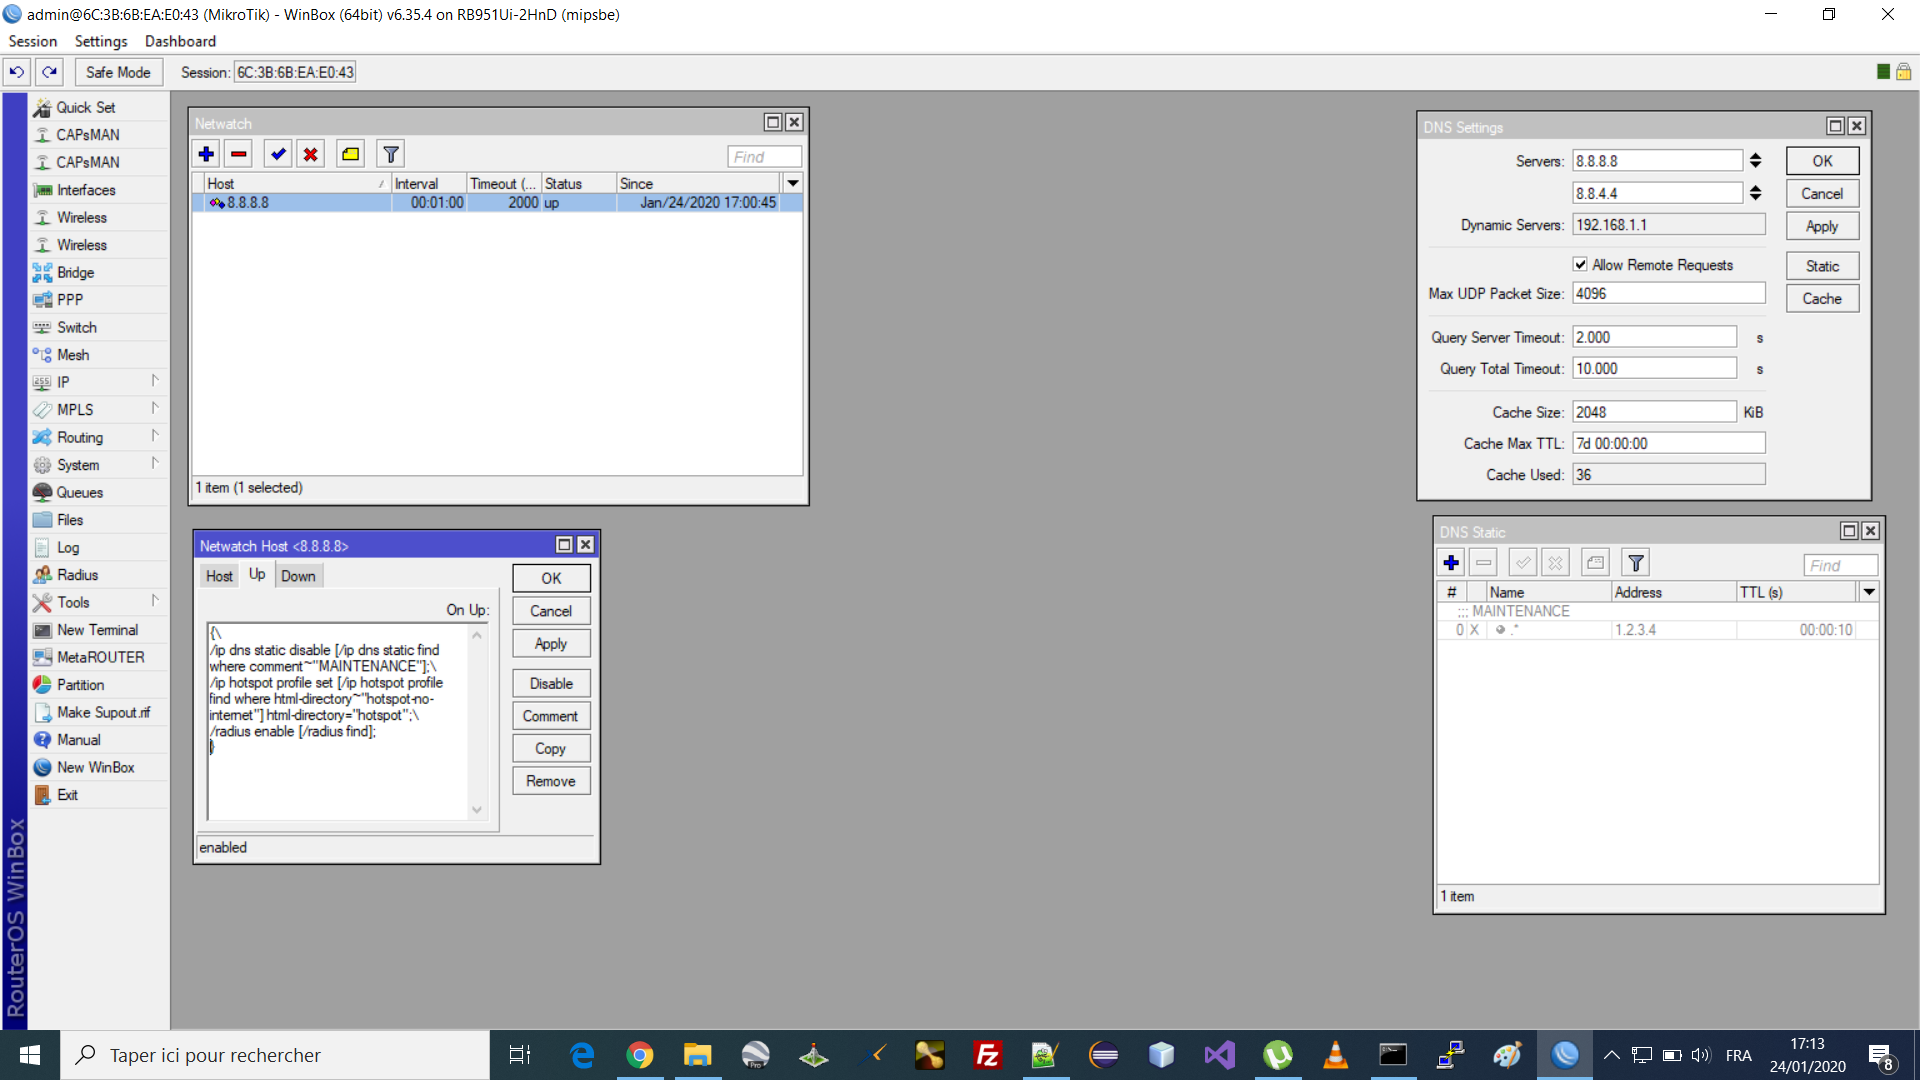Open Windows Start menu
Viewport: 1920px width, 1080px height.
[x=30, y=1055]
